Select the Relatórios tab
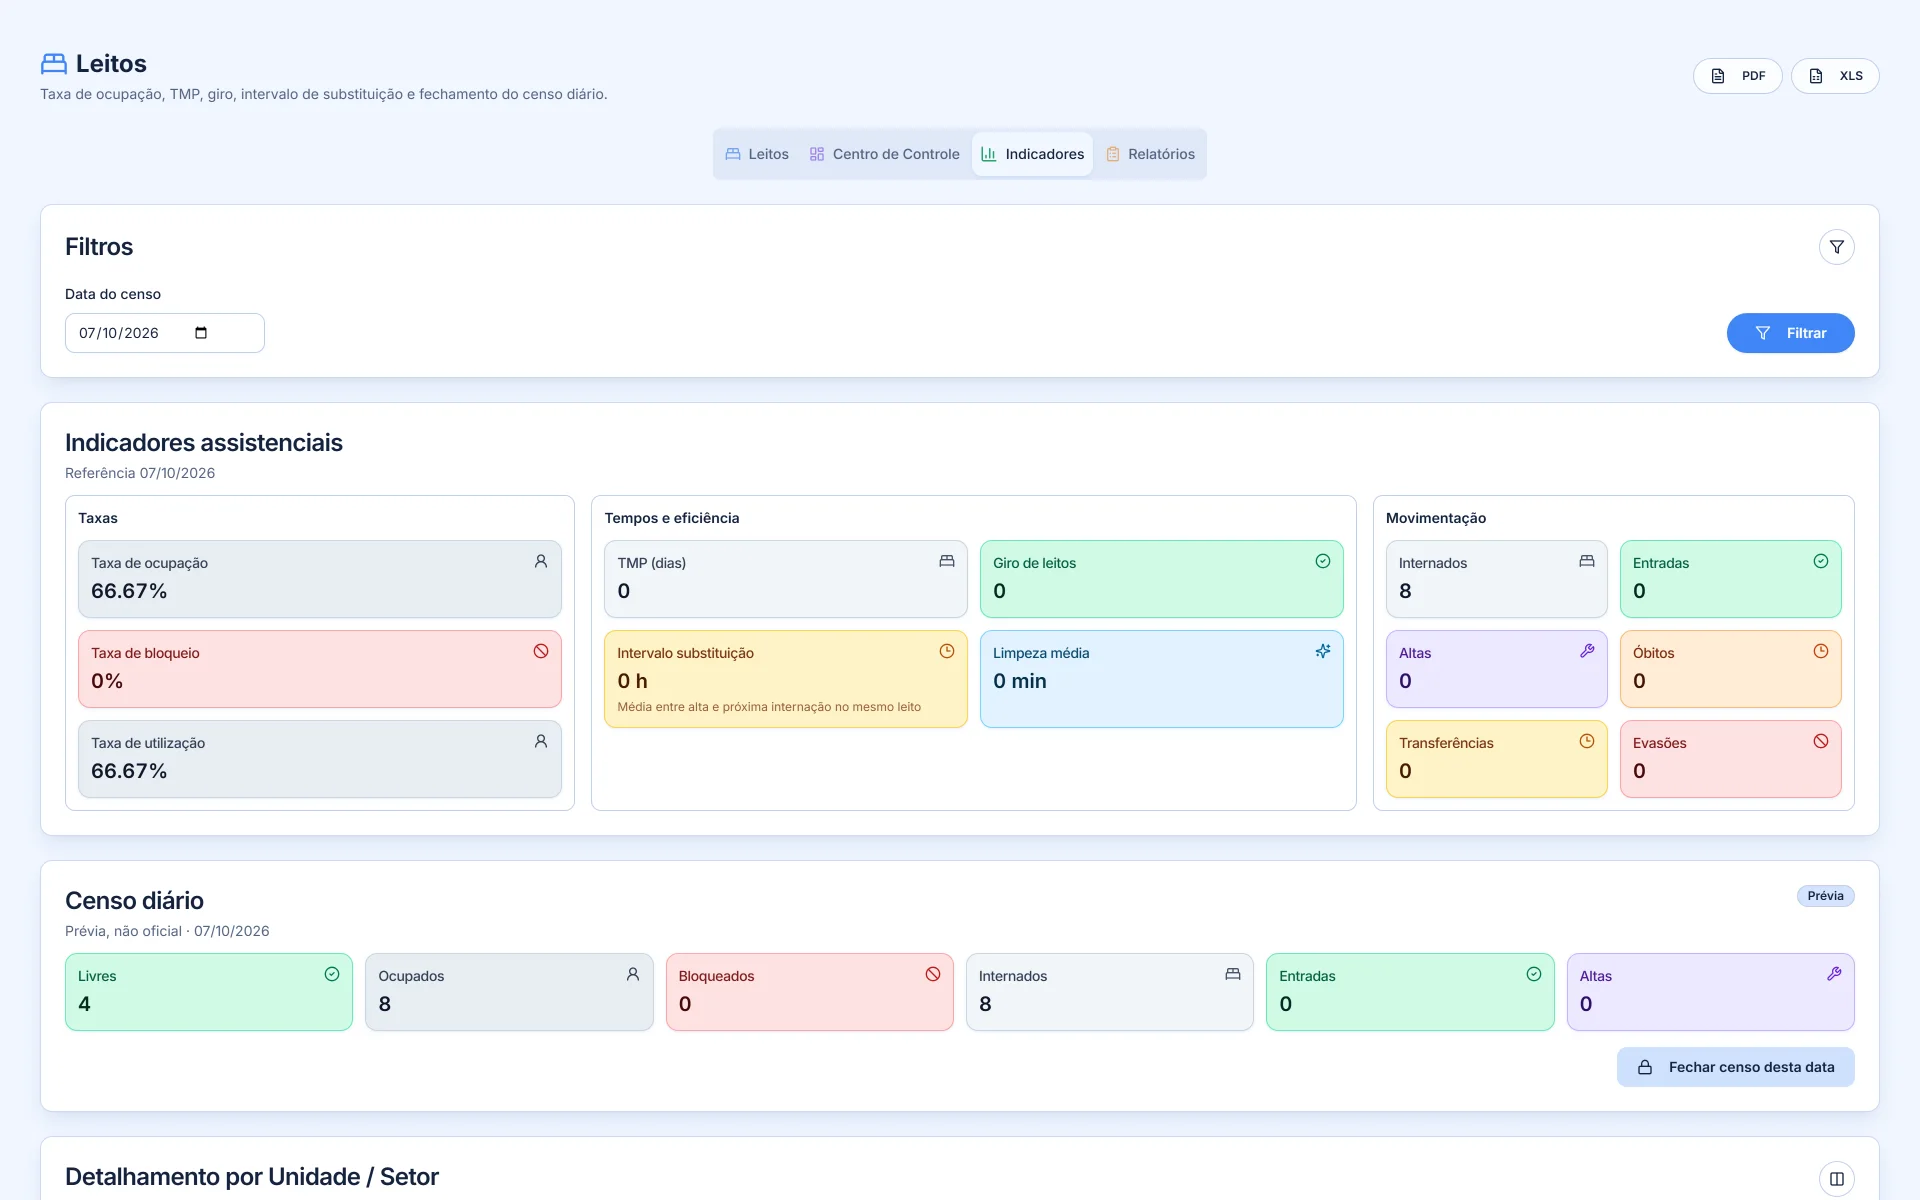This screenshot has height=1200, width=1920. pos(1150,154)
